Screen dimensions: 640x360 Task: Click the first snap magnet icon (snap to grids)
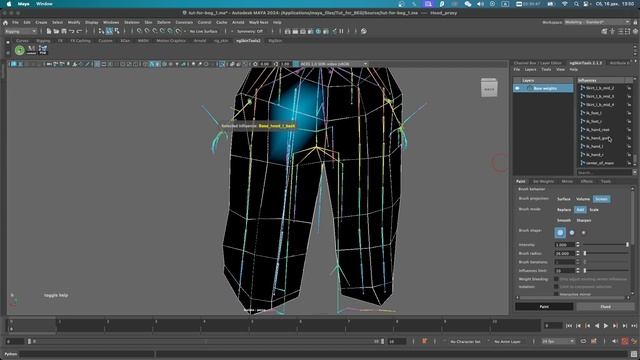click(x=140, y=31)
